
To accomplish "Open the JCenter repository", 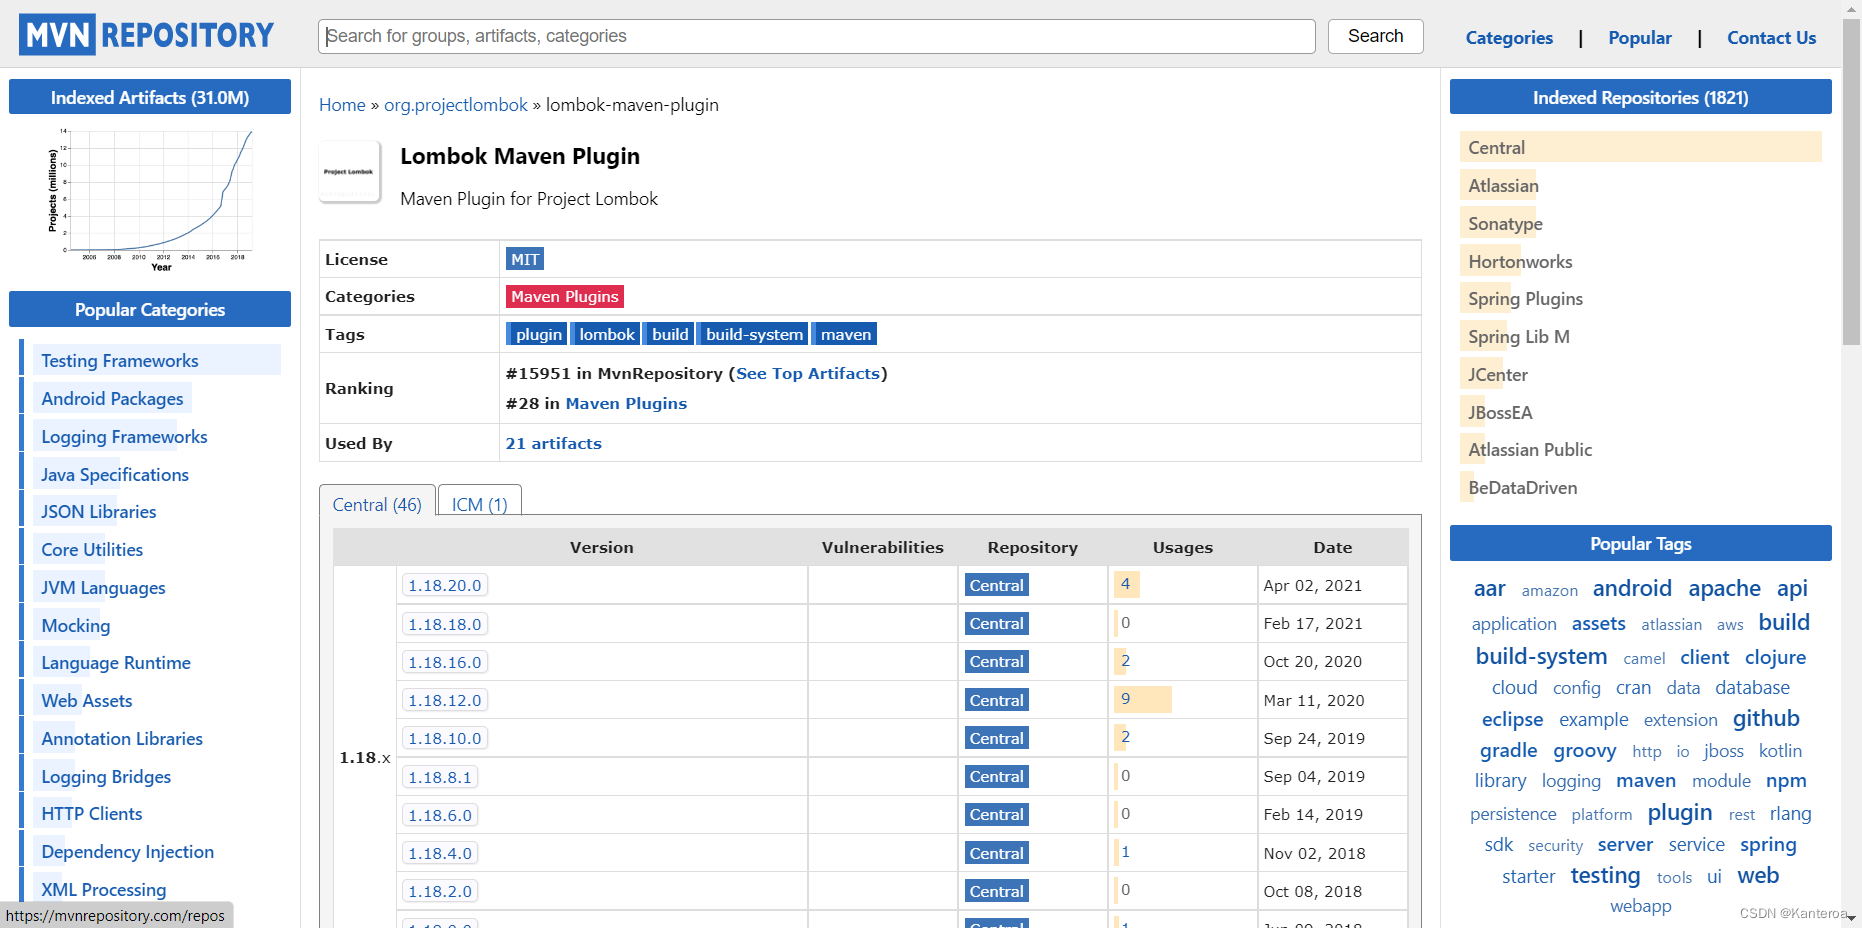I will coord(1498,375).
